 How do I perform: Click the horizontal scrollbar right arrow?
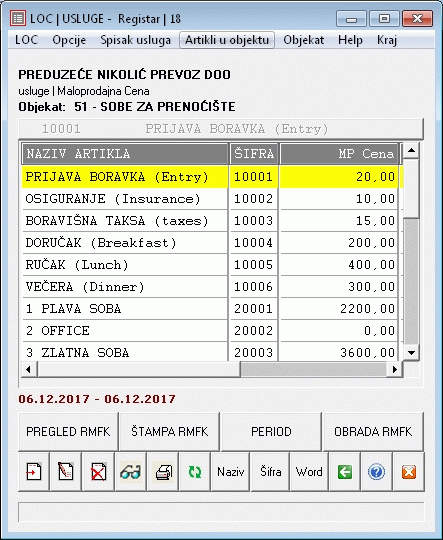point(395,370)
